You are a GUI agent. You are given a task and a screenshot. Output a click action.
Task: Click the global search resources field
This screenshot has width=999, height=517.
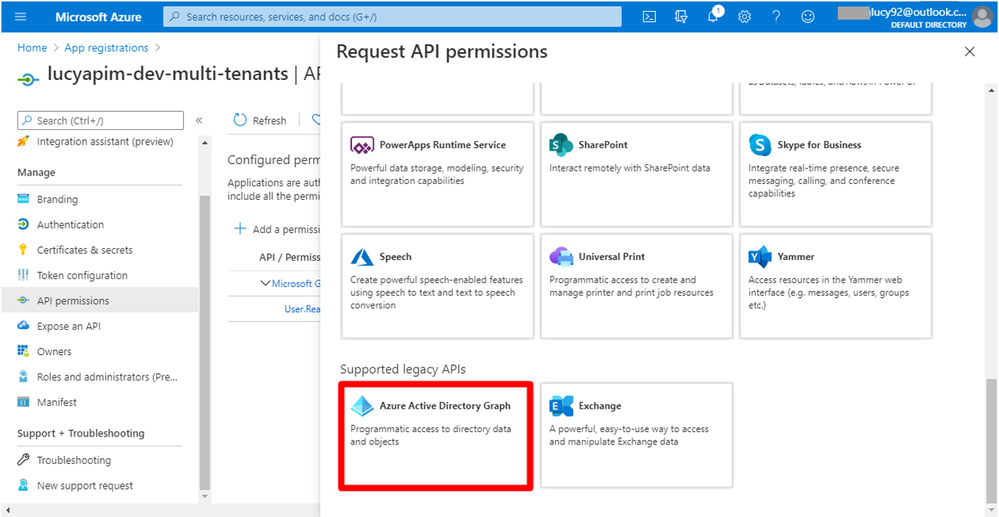click(x=392, y=17)
